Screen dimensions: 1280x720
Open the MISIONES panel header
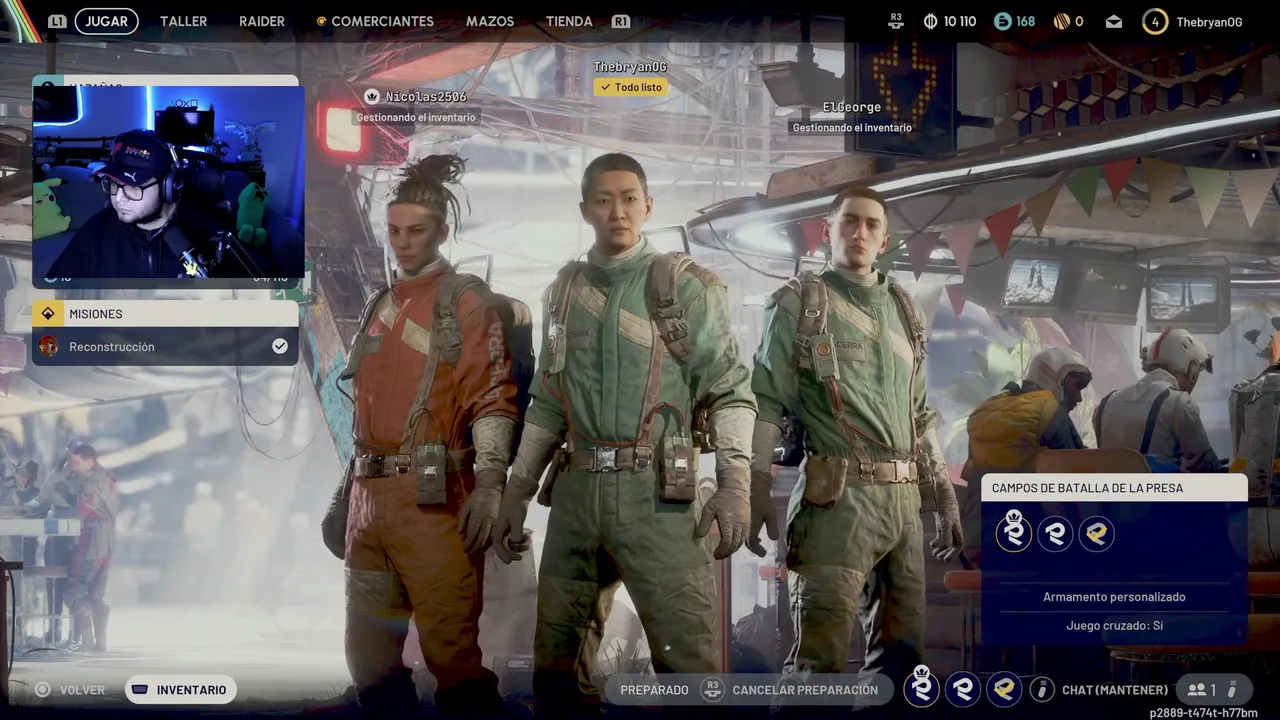[165, 313]
